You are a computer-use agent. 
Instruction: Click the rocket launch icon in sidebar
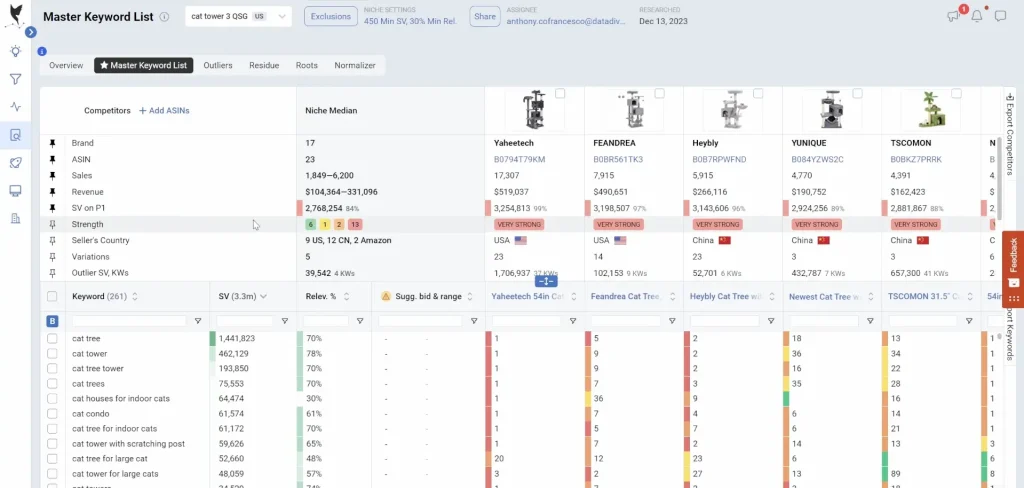[x=15, y=163]
